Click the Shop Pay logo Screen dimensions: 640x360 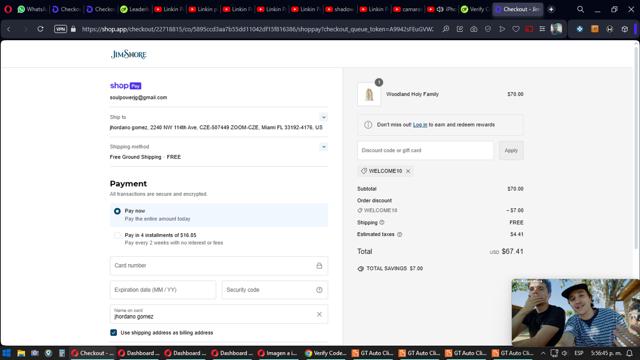pos(126,85)
